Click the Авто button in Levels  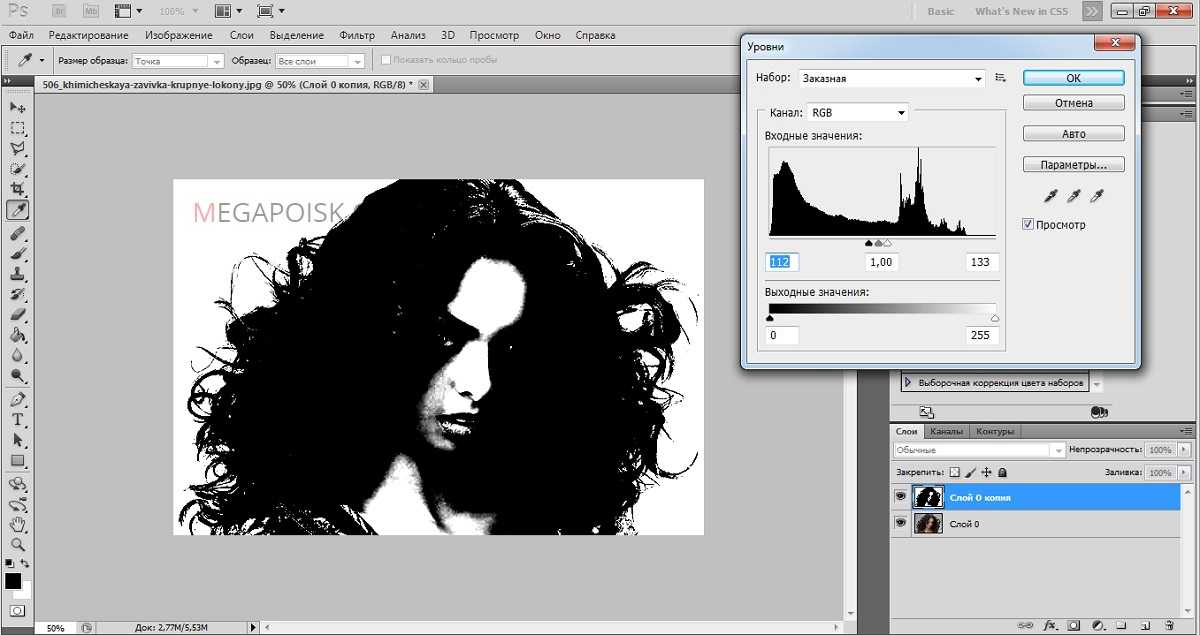click(1074, 134)
